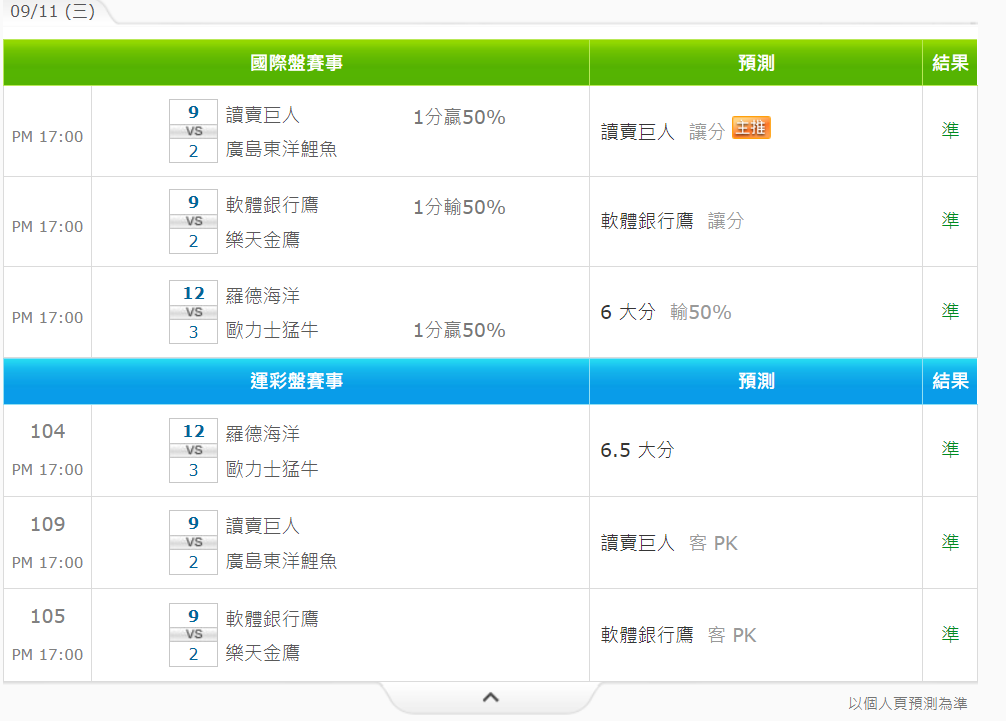This screenshot has width=1006, height=721.
Task: Open 讀賣巨人 team in the 國際盤 section
Action: [x=262, y=115]
